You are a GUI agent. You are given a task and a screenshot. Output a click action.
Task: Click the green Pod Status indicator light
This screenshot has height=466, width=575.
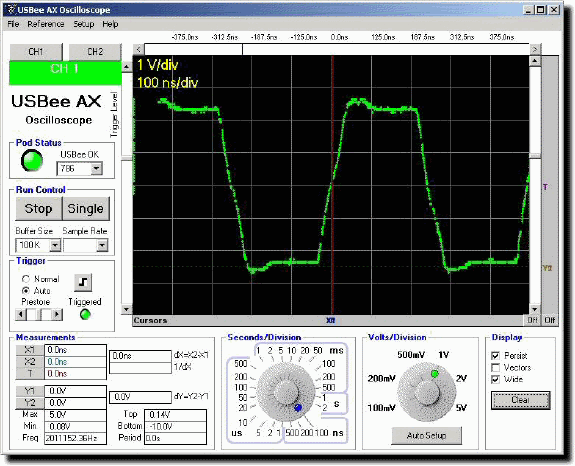coord(32,161)
